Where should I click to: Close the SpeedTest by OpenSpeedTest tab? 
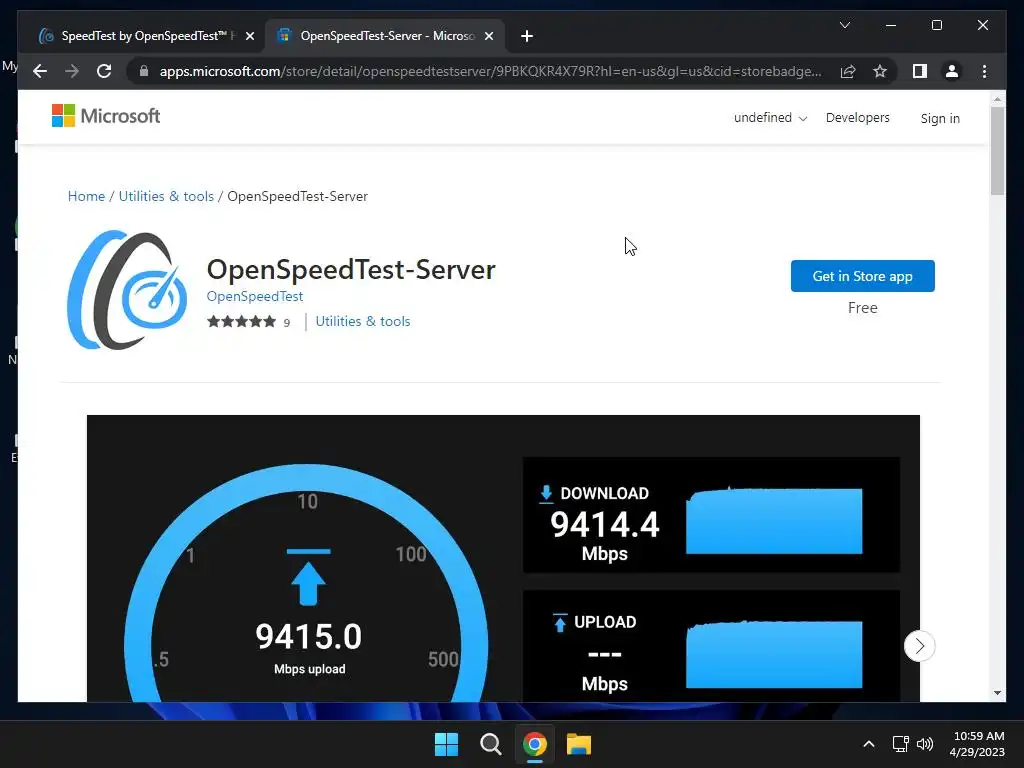(249, 36)
